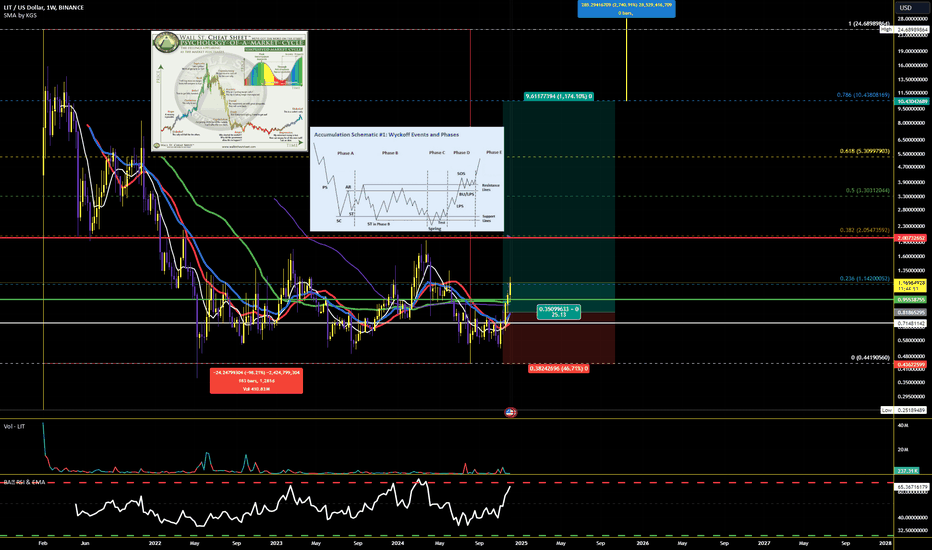Screen dimensions: 932x550
Task: Select the blue 2,740.91% price range label
Action: pyautogui.click(x=626, y=8)
